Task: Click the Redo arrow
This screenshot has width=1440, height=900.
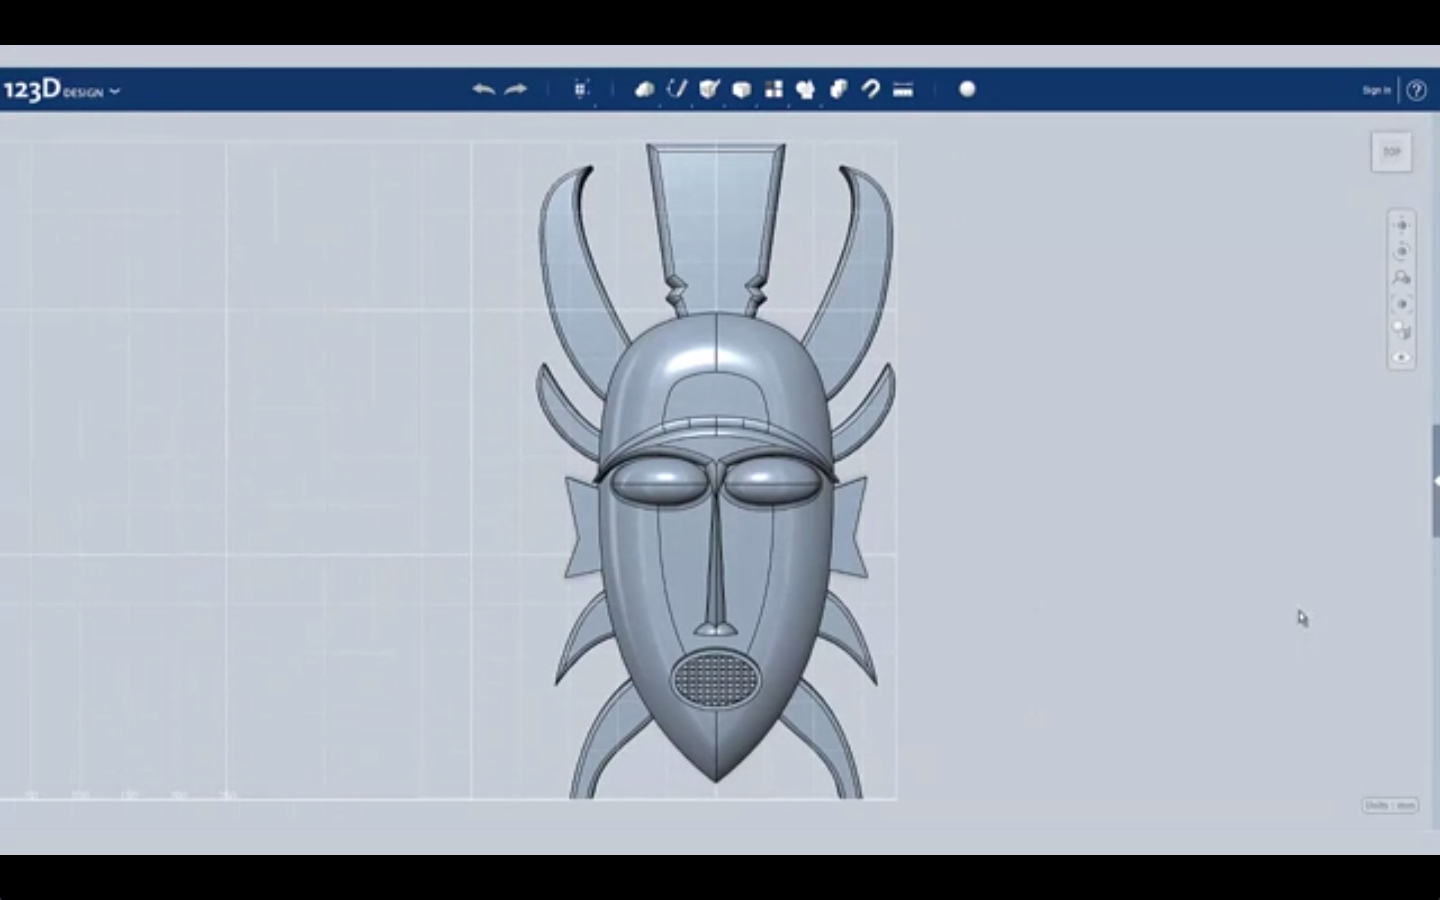Action: (516, 89)
